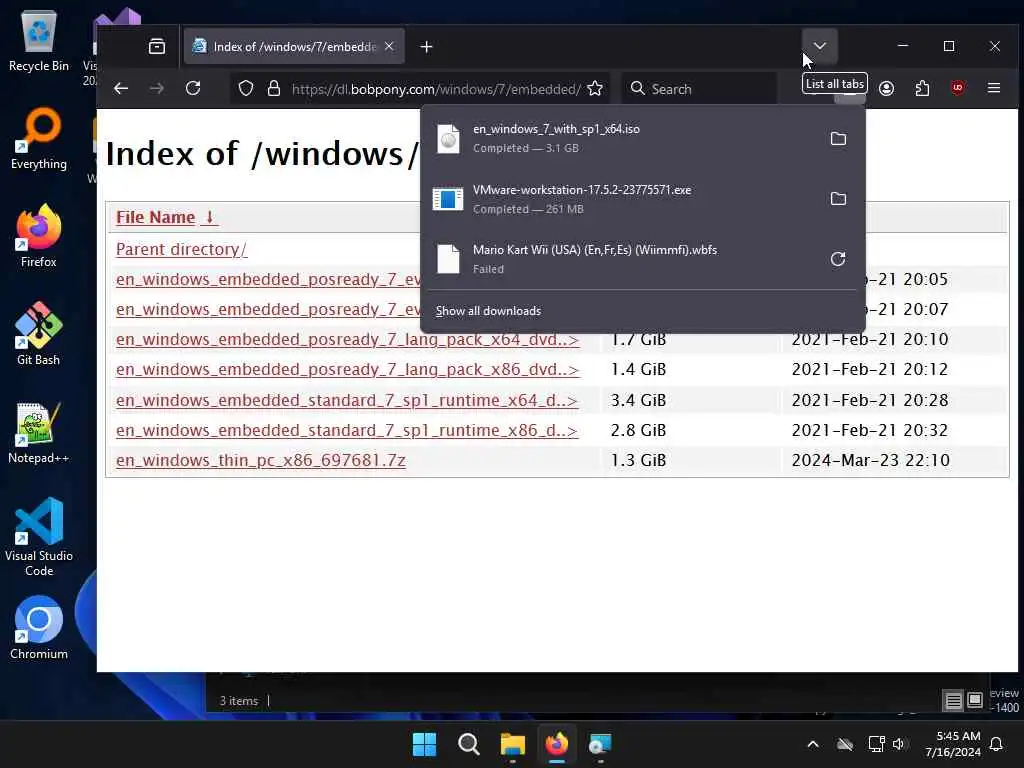1024x768 pixels.
Task: Open Chromium desktop shortcut
Action: tap(39, 628)
